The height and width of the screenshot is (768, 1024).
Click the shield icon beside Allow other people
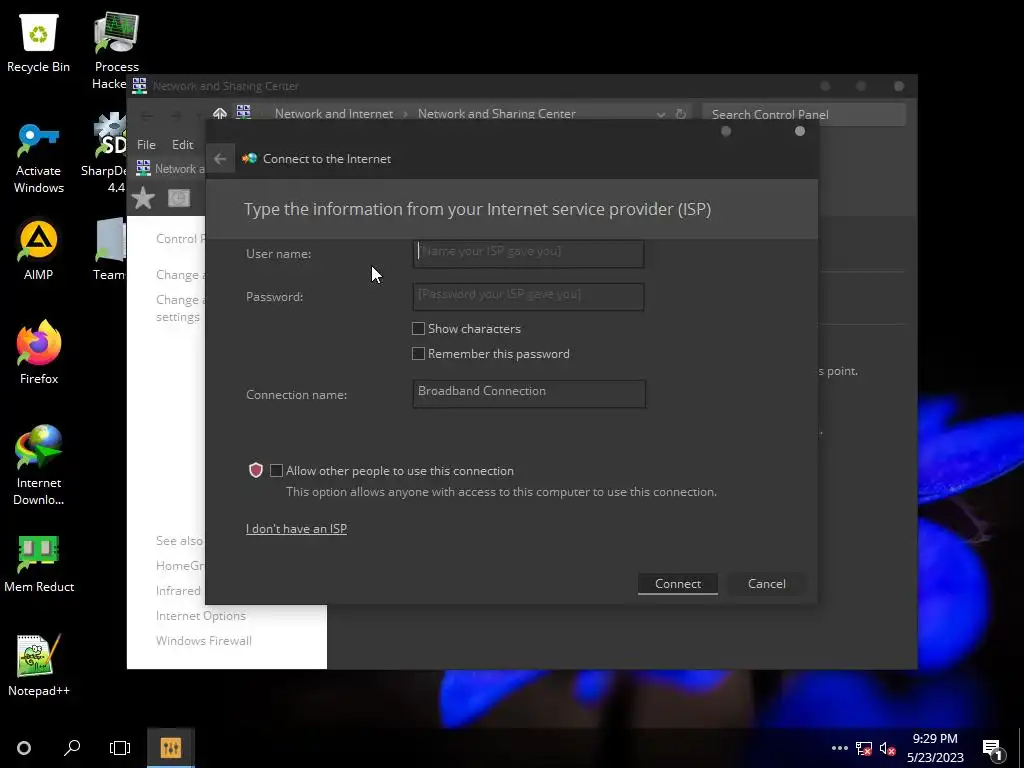pyautogui.click(x=256, y=470)
